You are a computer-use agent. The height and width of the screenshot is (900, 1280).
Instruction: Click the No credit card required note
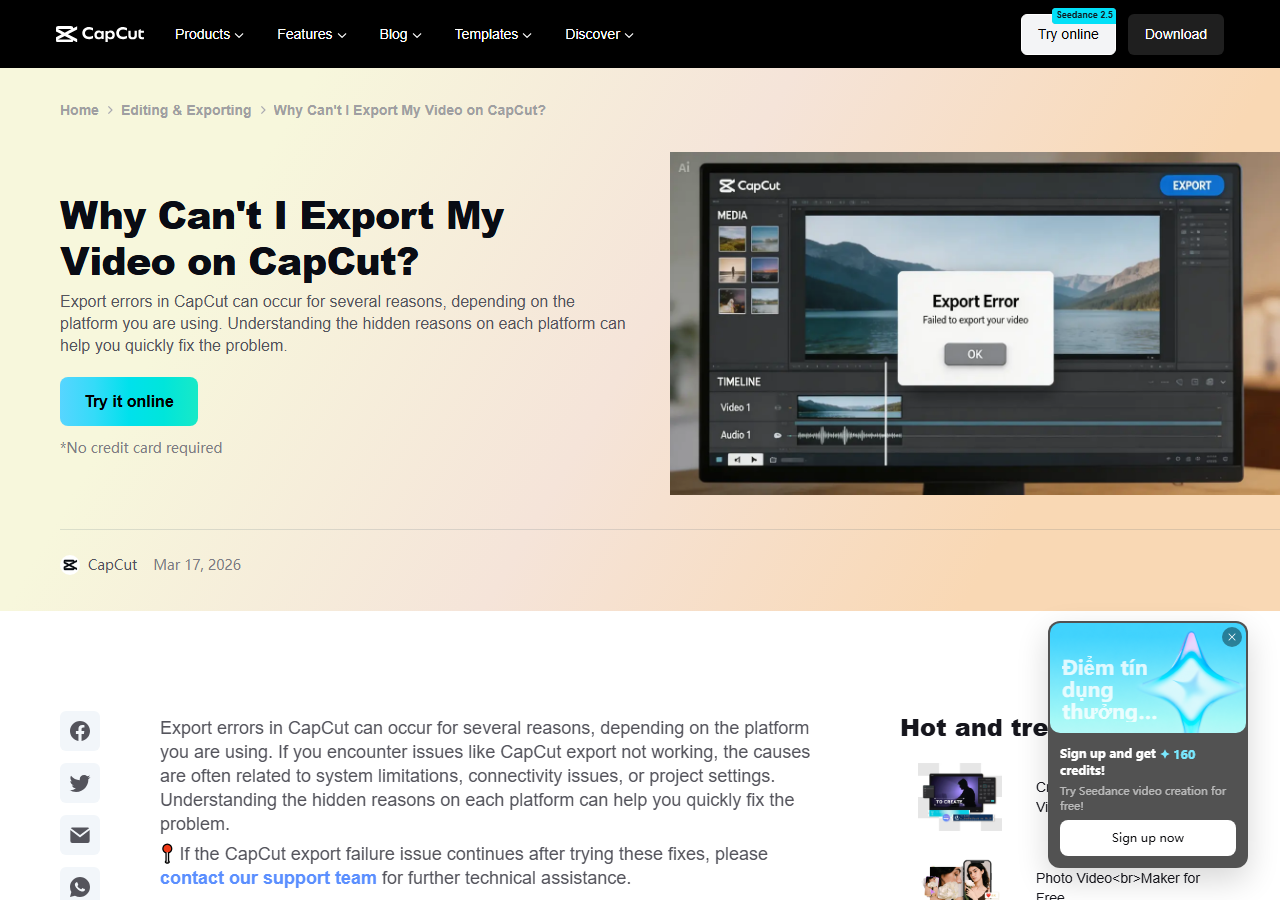tap(141, 448)
